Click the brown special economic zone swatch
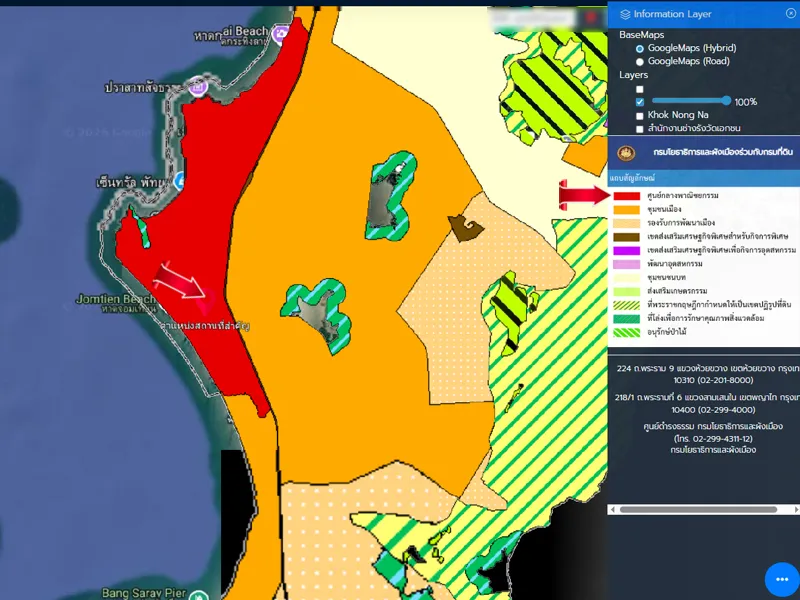Viewport: 800px width, 600px height. click(627, 236)
